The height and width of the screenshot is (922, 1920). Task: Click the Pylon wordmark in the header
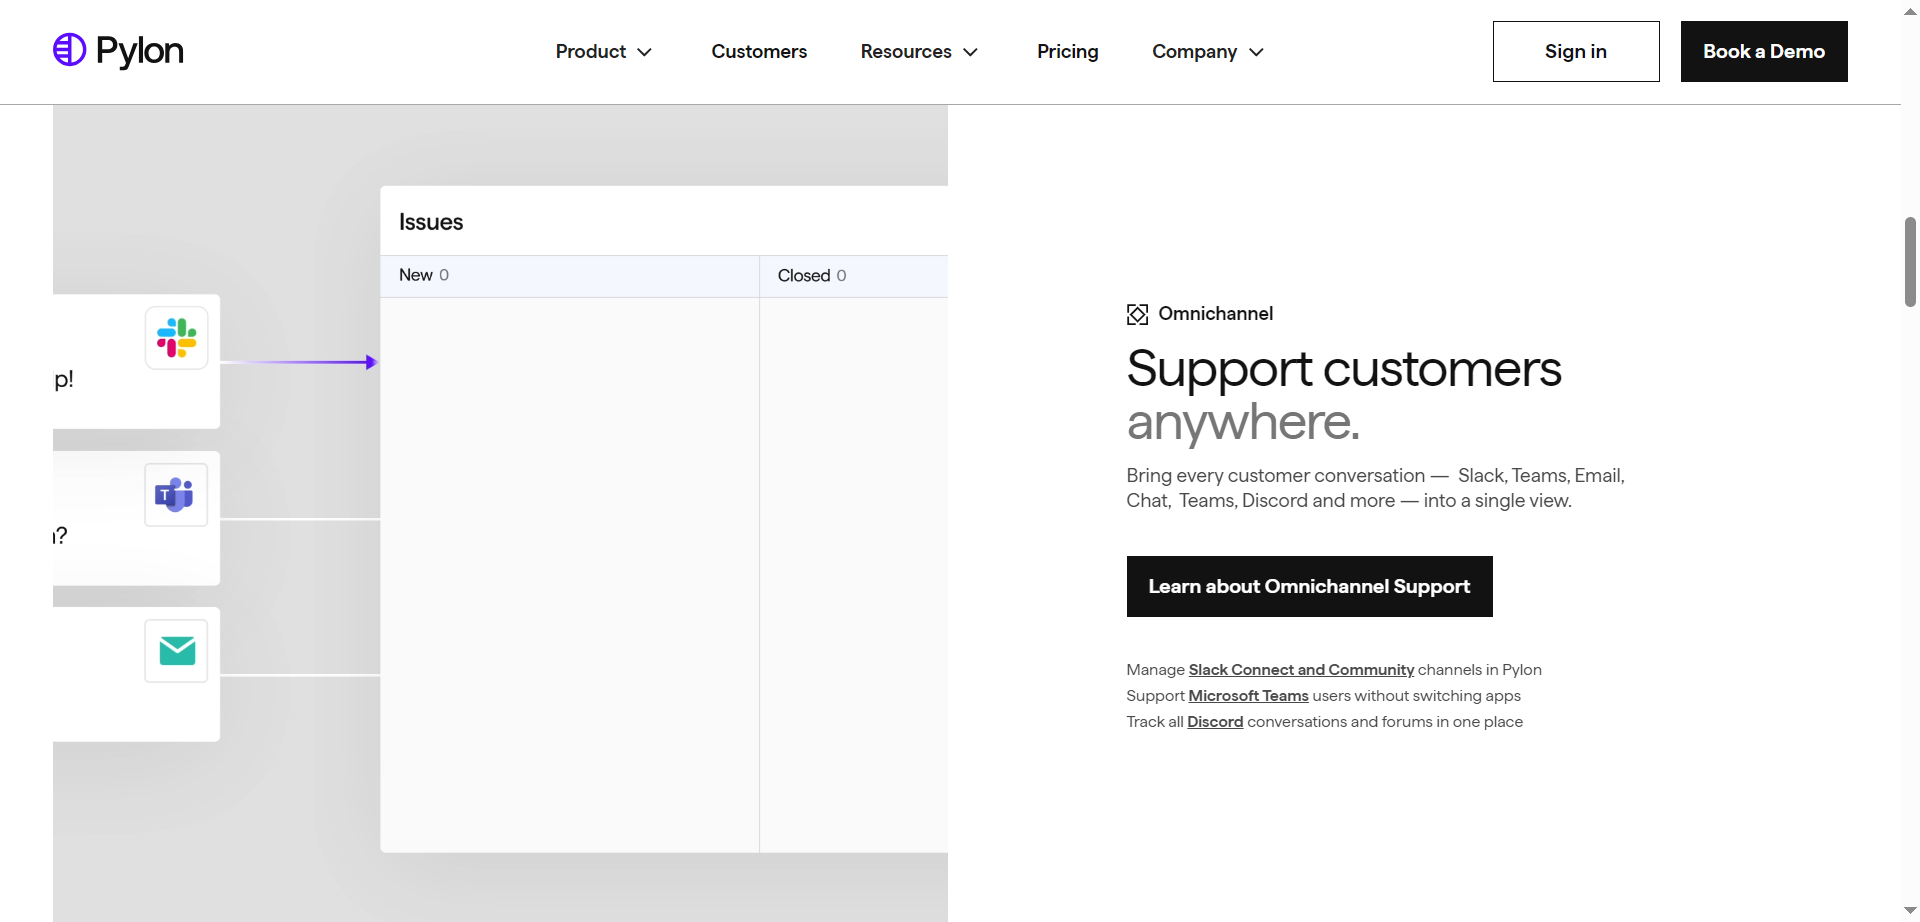pyautogui.click(x=140, y=51)
